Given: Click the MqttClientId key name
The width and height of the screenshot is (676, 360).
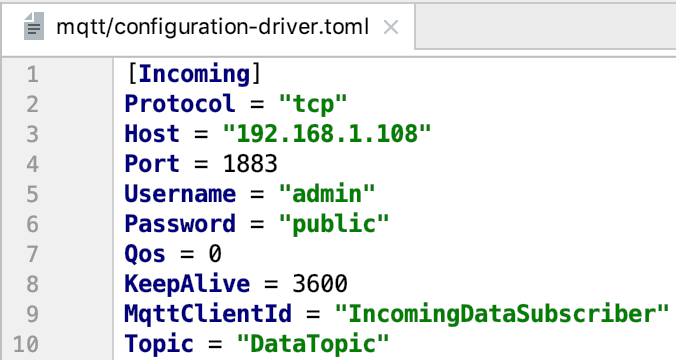Looking at the screenshot, I should 208,314.
